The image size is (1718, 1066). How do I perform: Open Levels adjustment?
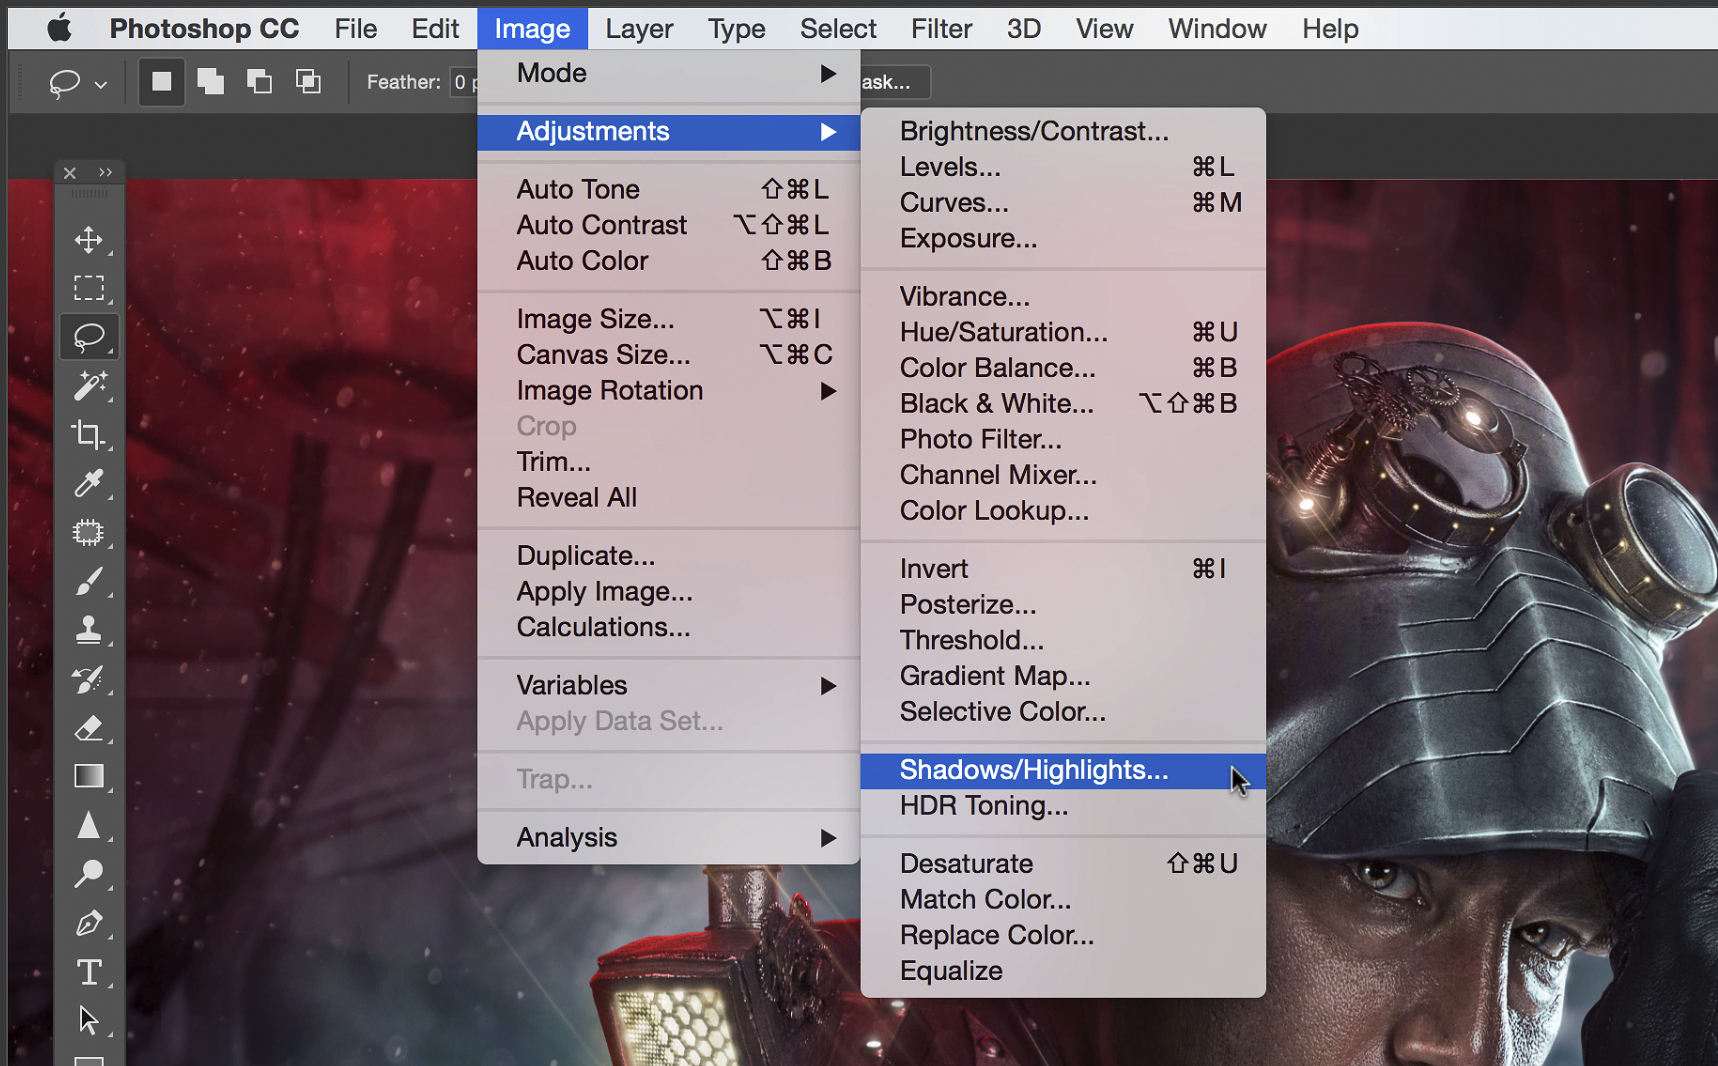[1063, 167]
